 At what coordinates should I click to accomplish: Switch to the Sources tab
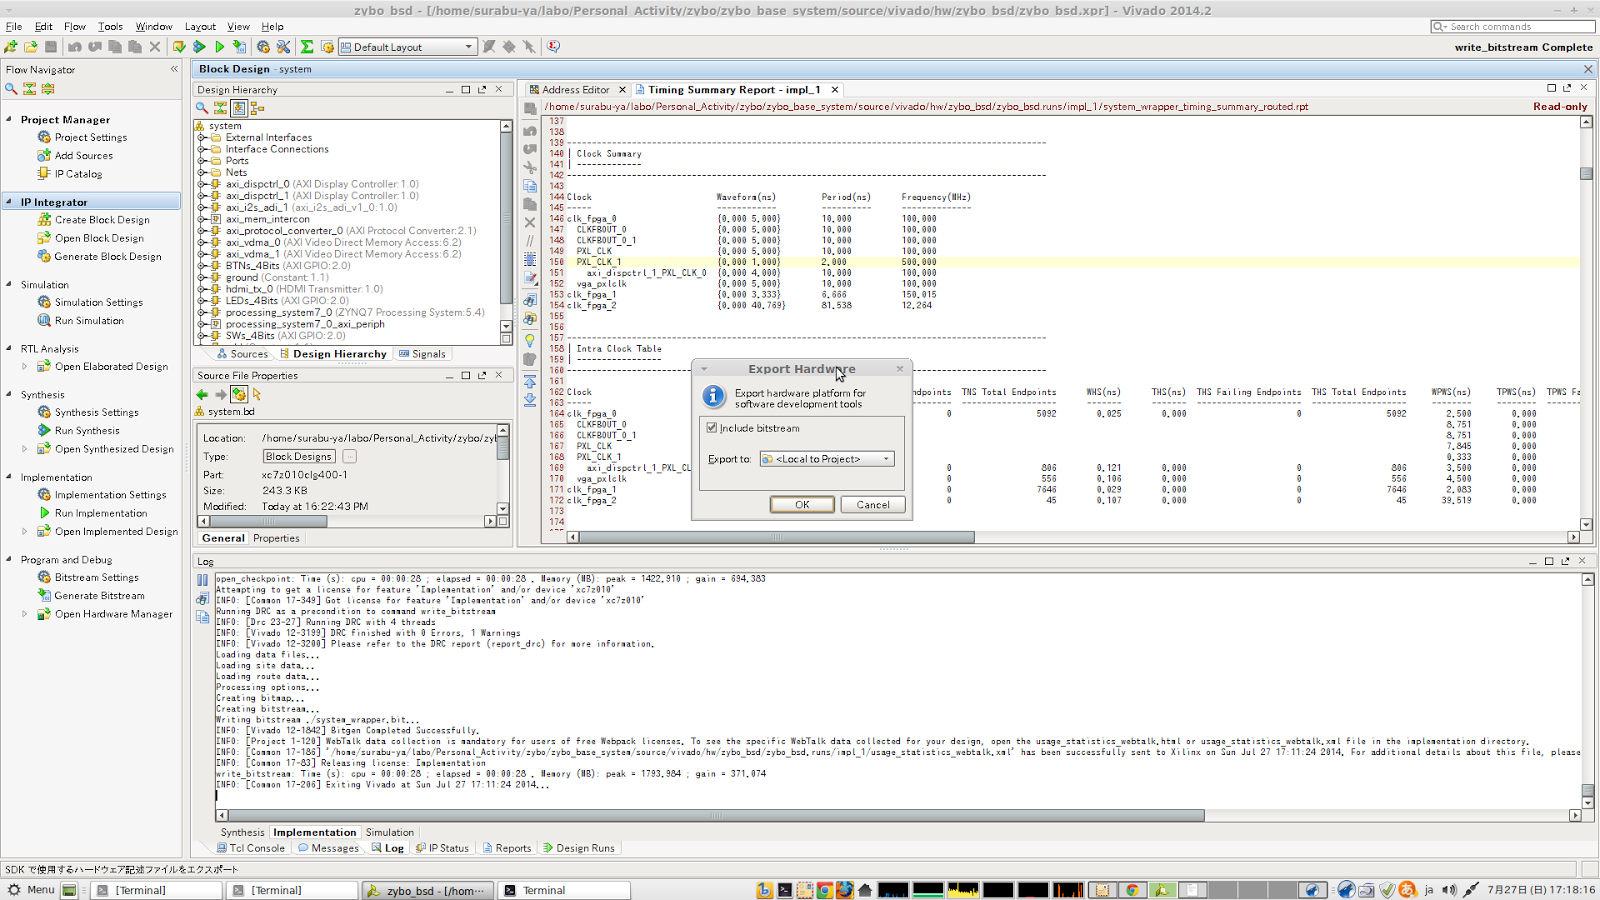pos(242,354)
